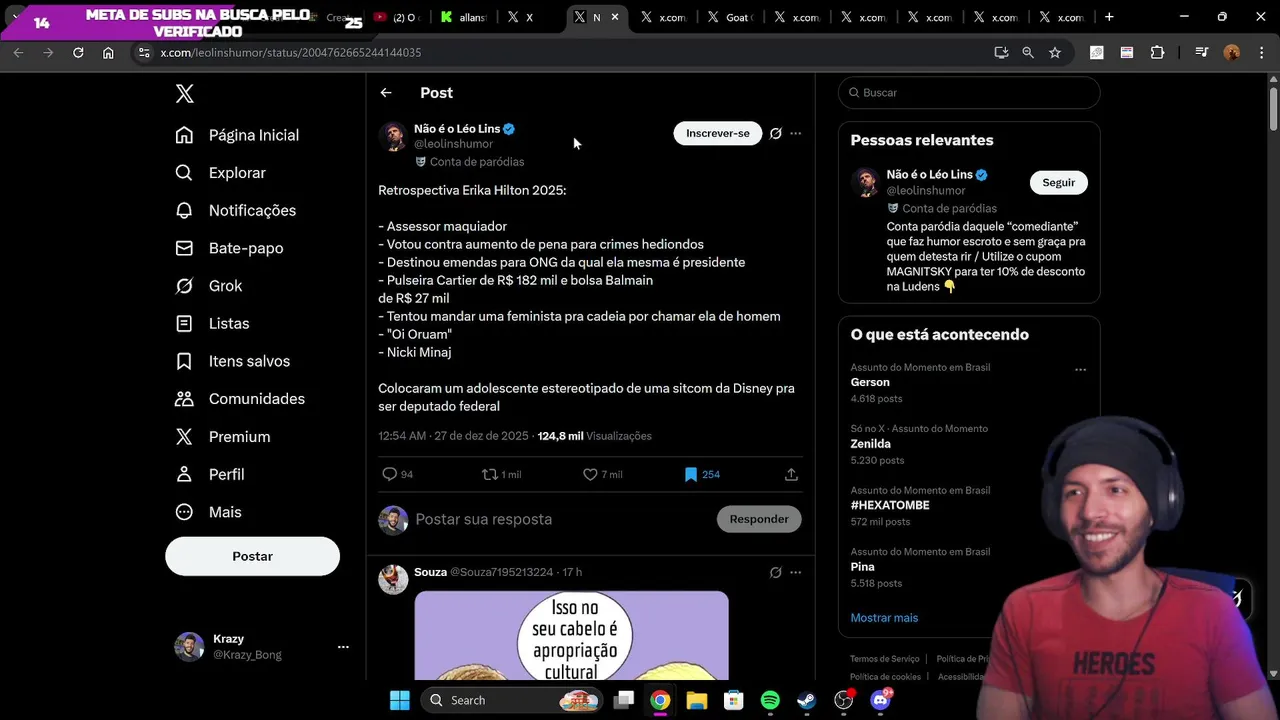This screenshot has height=720, width=1280.
Task: Open more options on main post
Action: point(796,133)
